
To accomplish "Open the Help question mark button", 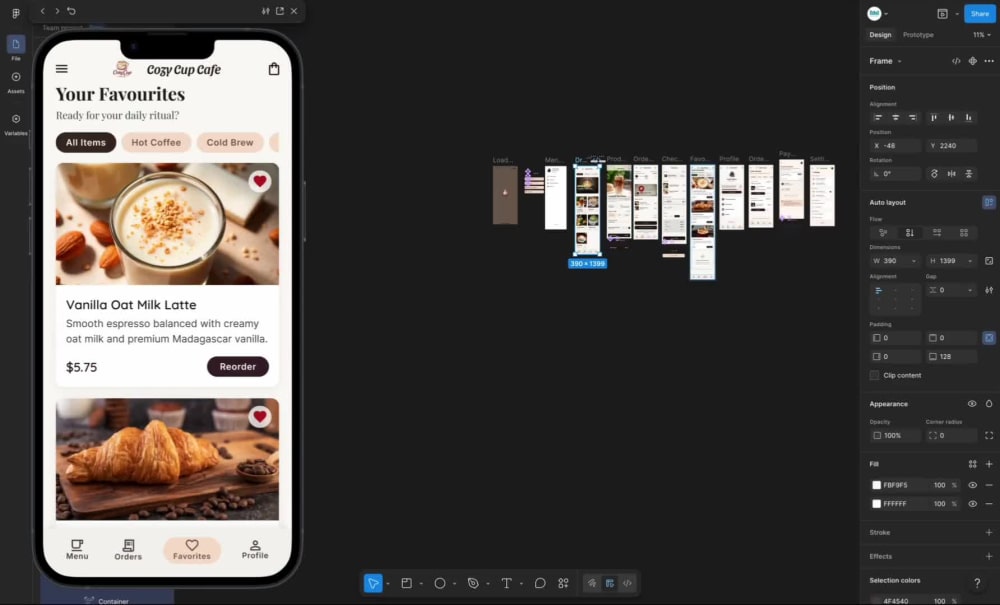I will [977, 583].
